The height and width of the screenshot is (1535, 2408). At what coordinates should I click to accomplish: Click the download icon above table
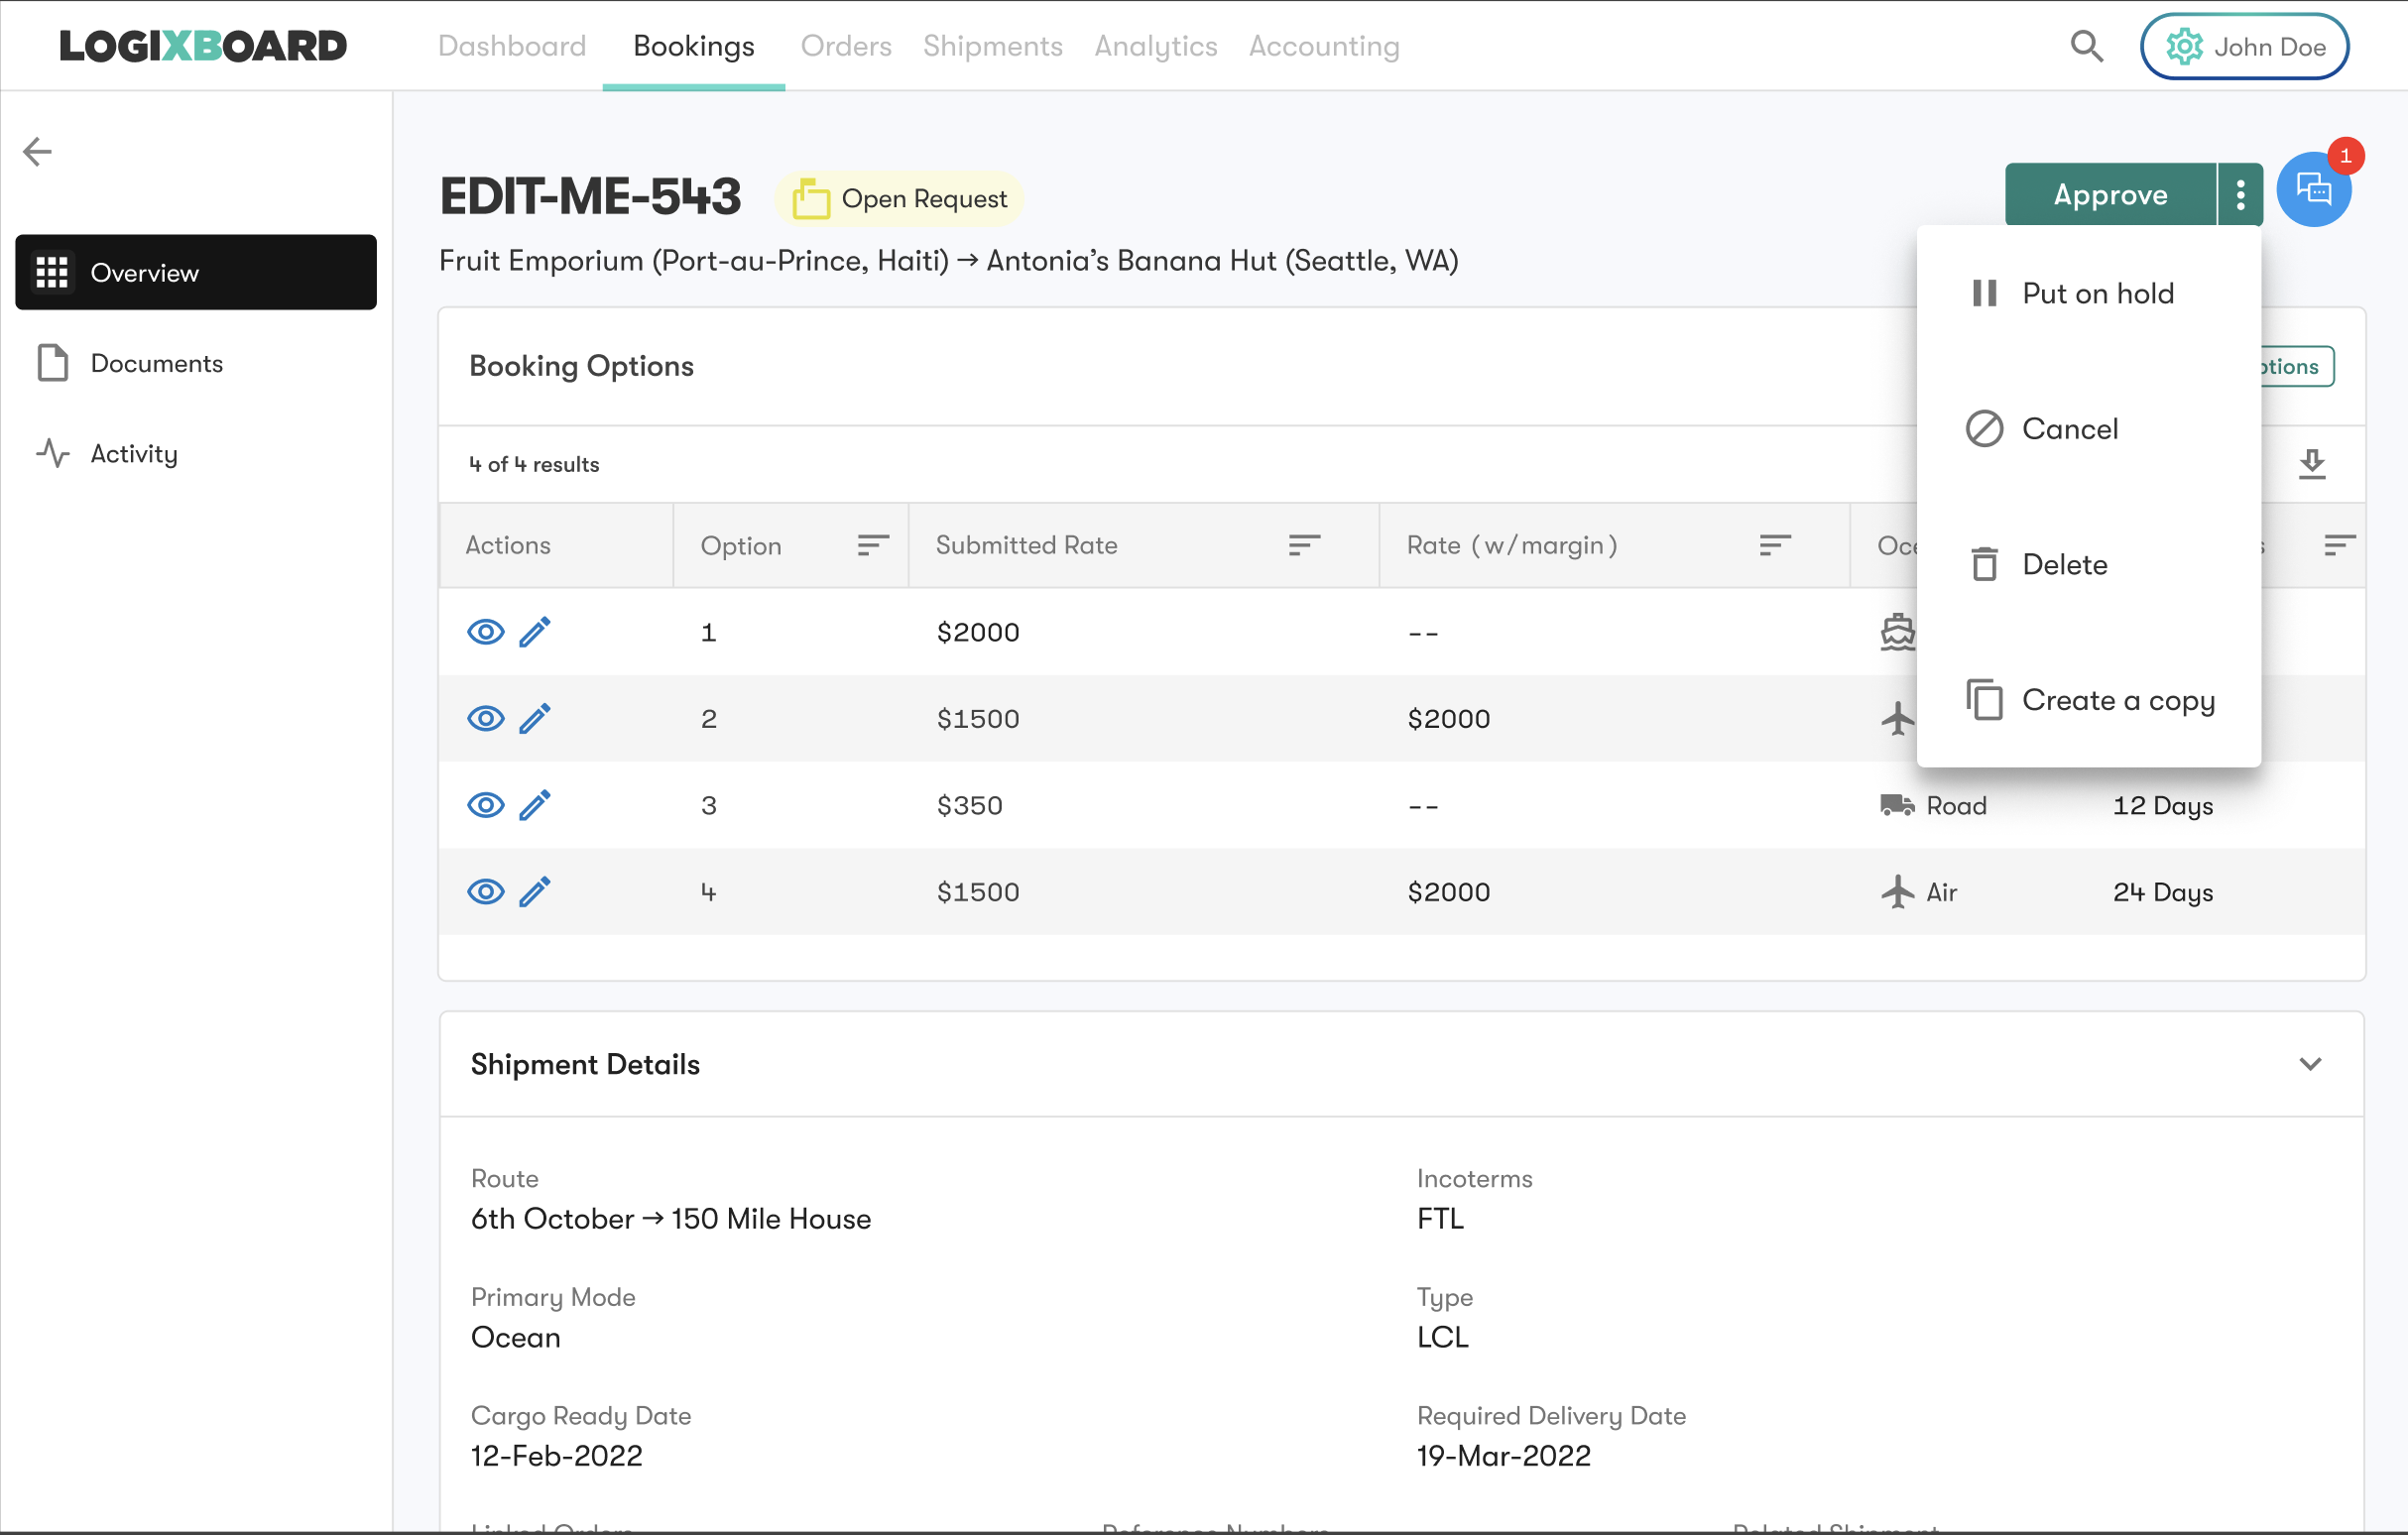tap(2312, 464)
